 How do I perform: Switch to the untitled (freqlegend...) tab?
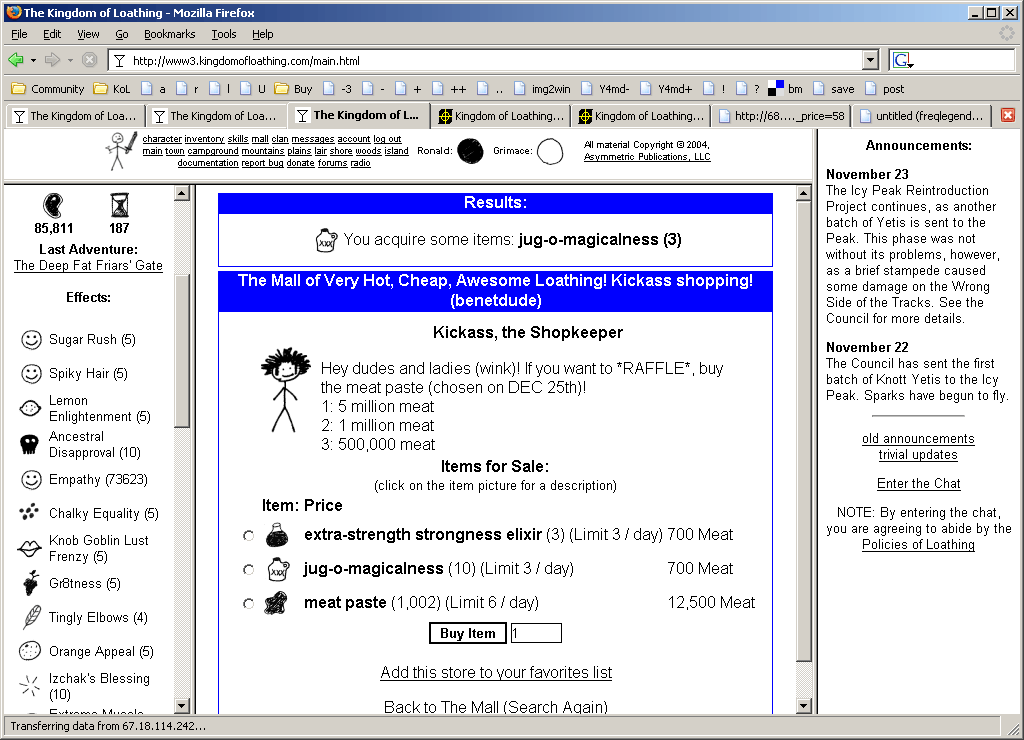[x=922, y=116]
